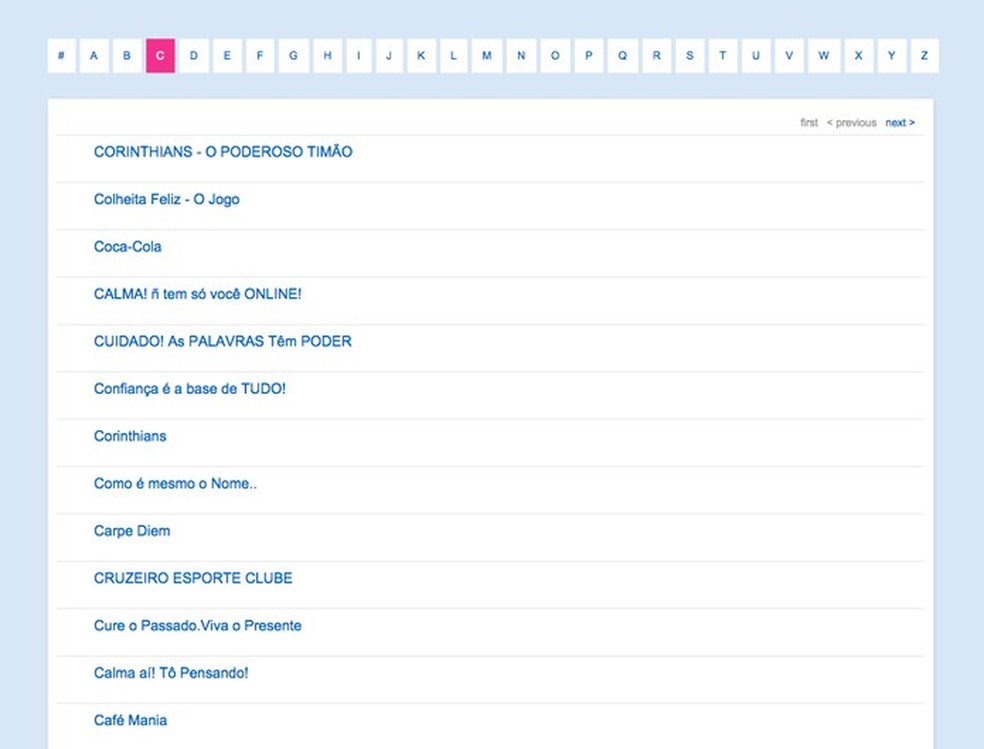Select the letter A tab

tap(94, 56)
